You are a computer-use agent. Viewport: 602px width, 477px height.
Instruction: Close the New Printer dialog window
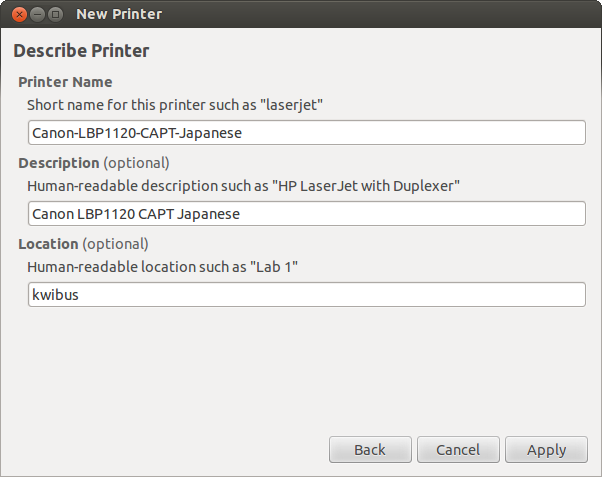tap(19, 15)
